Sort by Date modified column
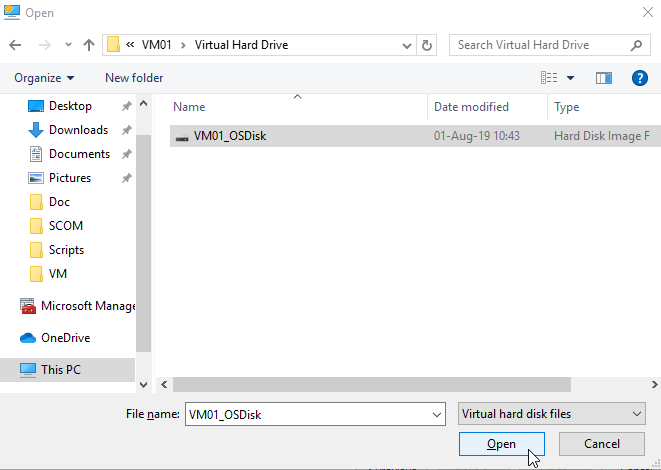 (487, 107)
